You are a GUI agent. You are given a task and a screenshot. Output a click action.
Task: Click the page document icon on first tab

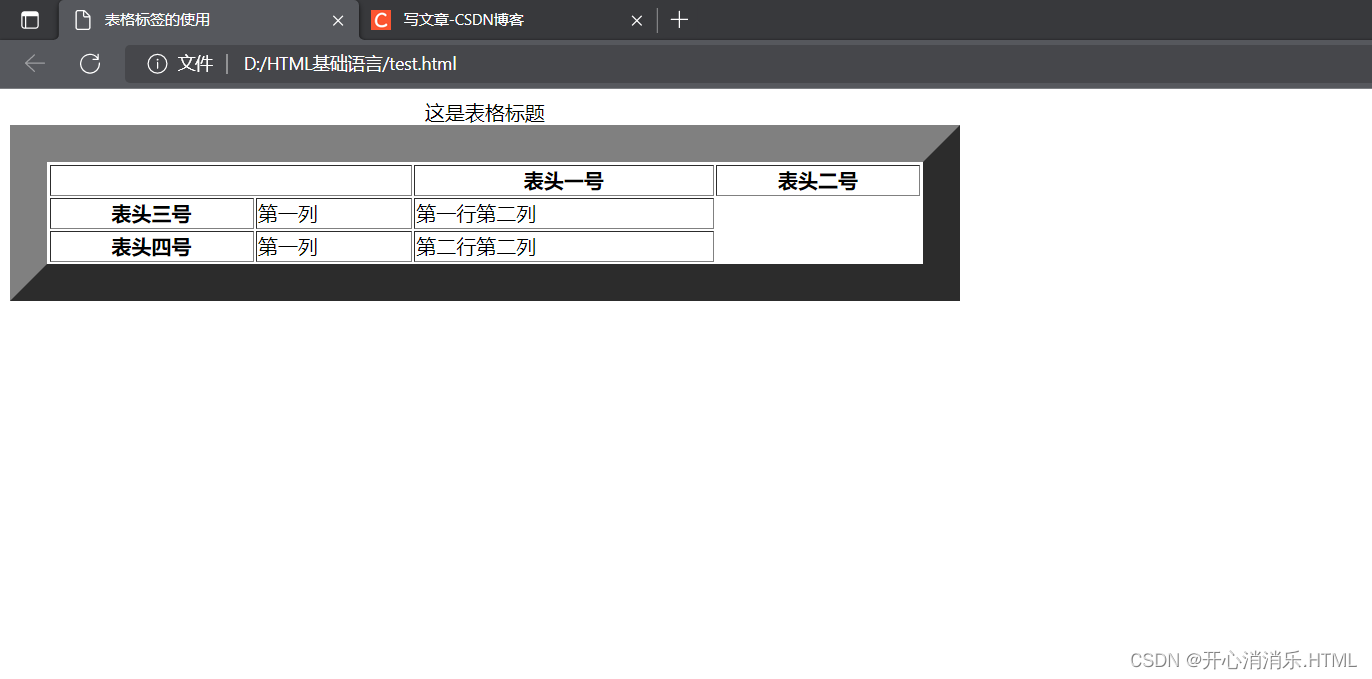click(x=83, y=20)
